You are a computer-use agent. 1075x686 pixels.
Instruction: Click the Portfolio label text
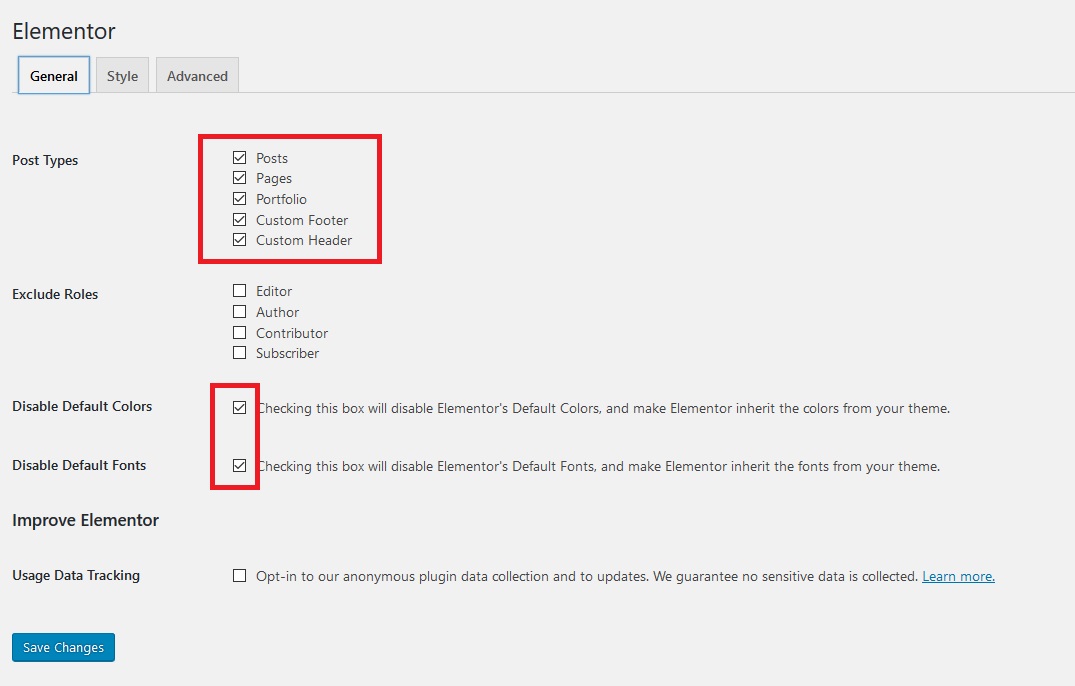tap(281, 199)
